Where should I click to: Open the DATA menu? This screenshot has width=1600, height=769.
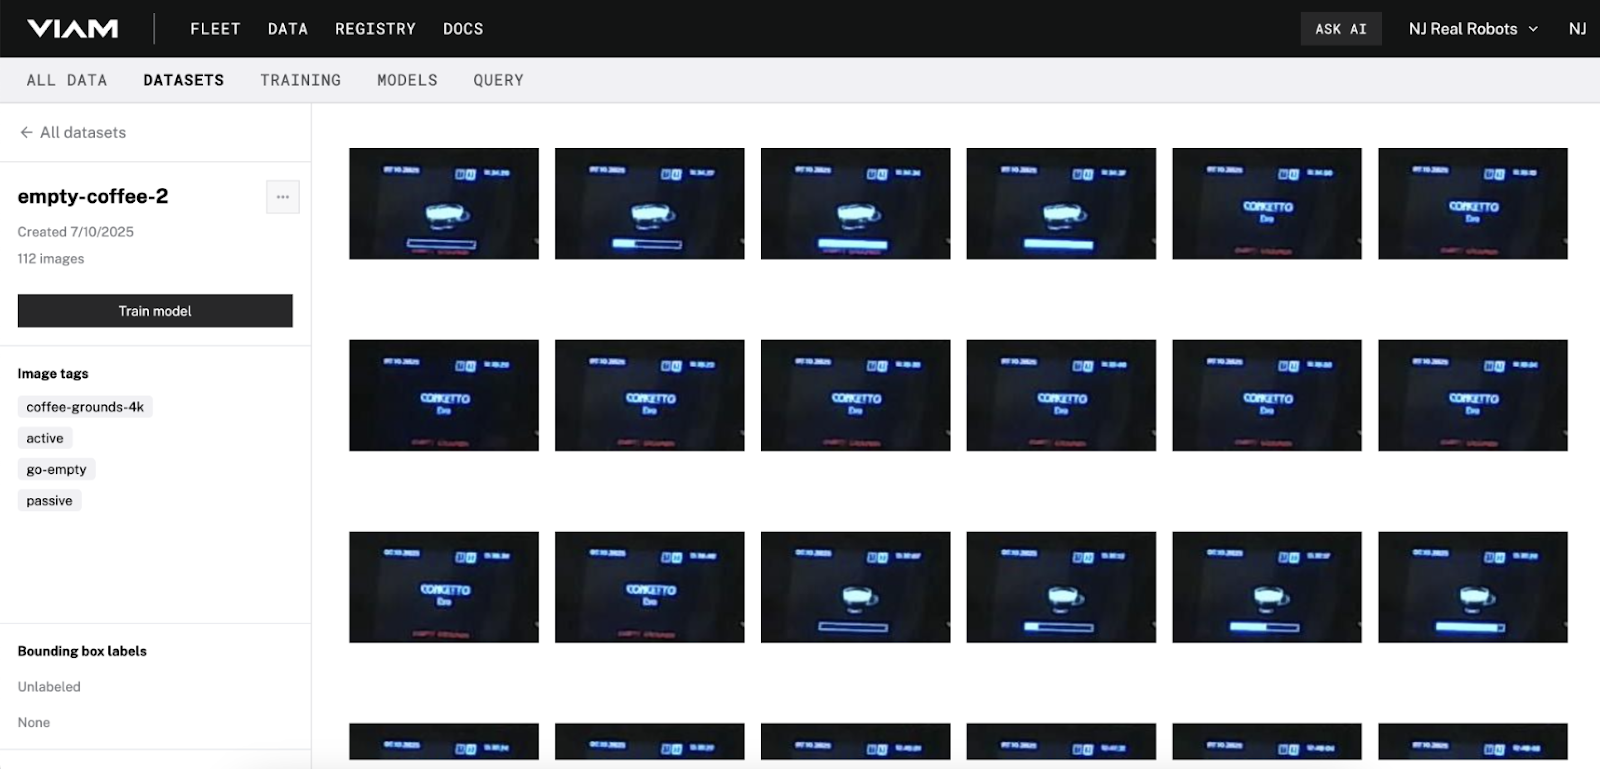coord(288,29)
